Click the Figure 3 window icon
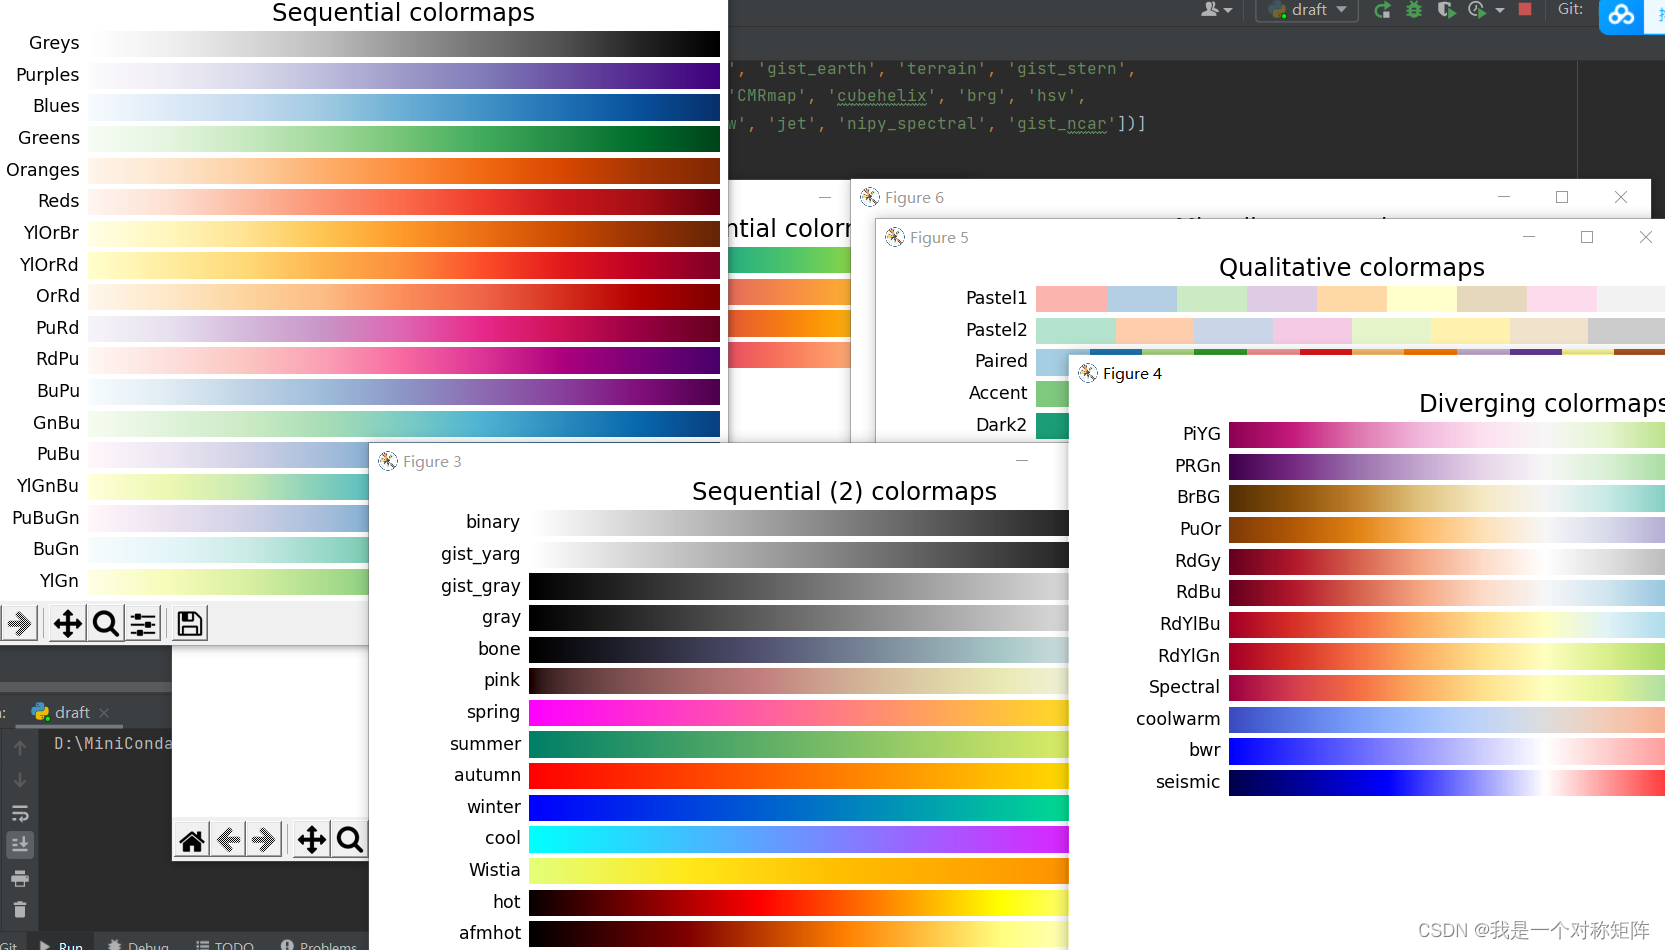The width and height of the screenshot is (1665, 950). coord(388,461)
